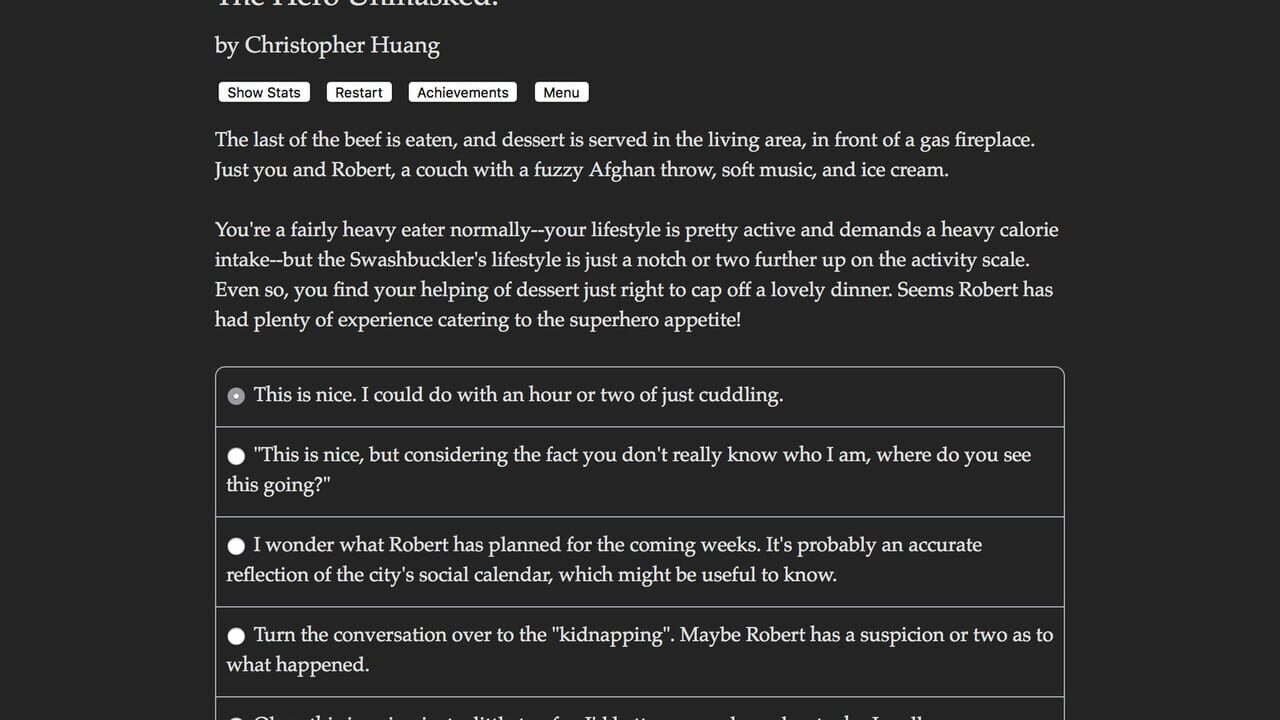Open the Show Stats panel
This screenshot has height=720, width=1280.
point(264,92)
